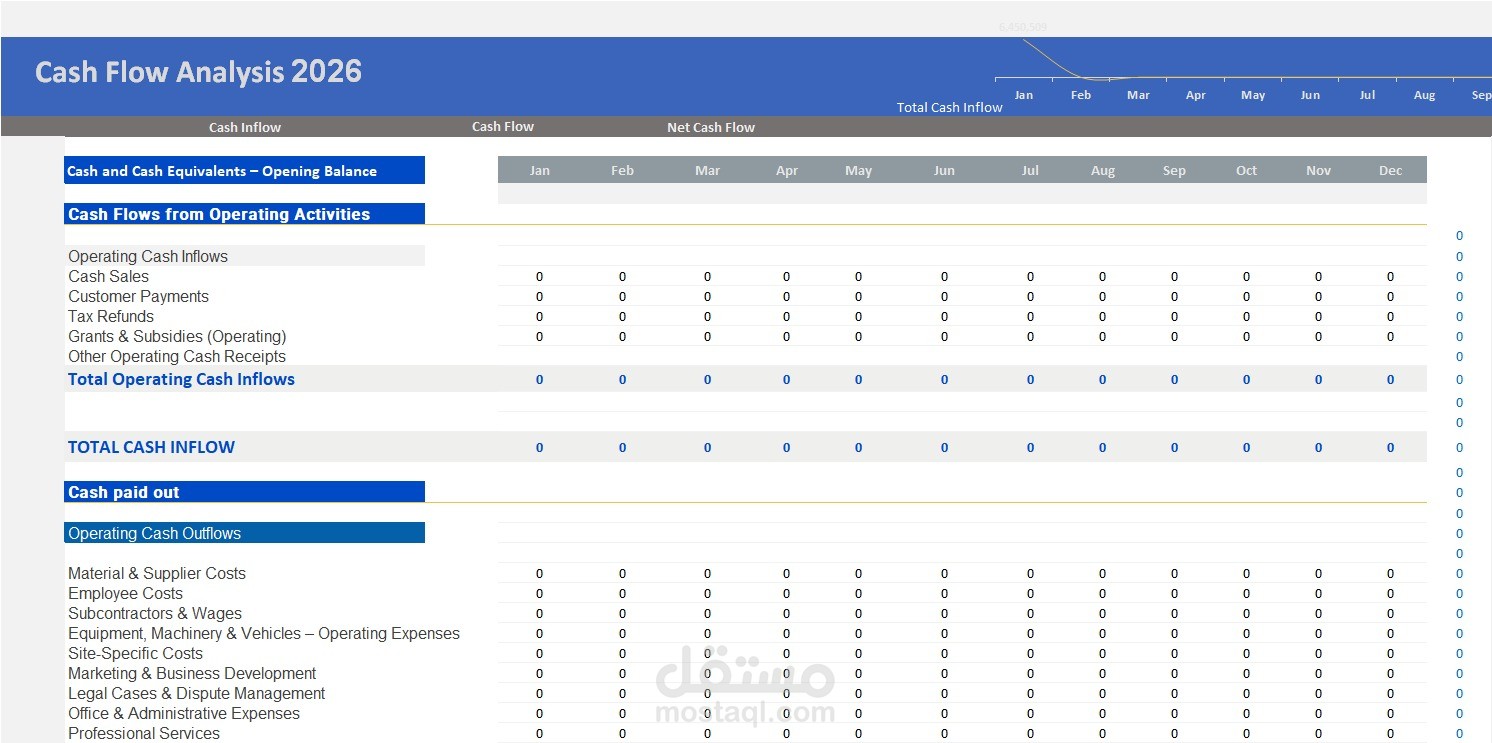Select the Total Cash Inflow chart label

(x=949, y=107)
